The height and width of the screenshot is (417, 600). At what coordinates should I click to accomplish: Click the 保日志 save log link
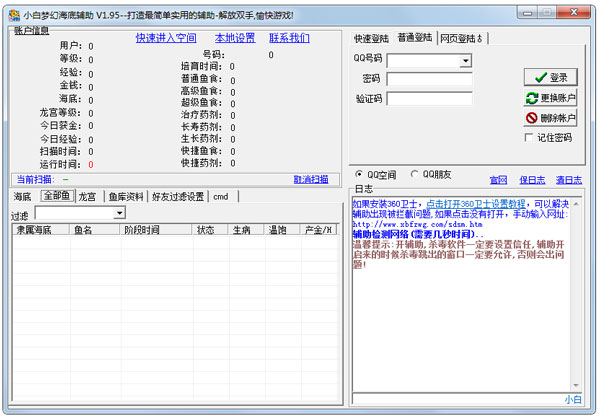[x=532, y=180]
